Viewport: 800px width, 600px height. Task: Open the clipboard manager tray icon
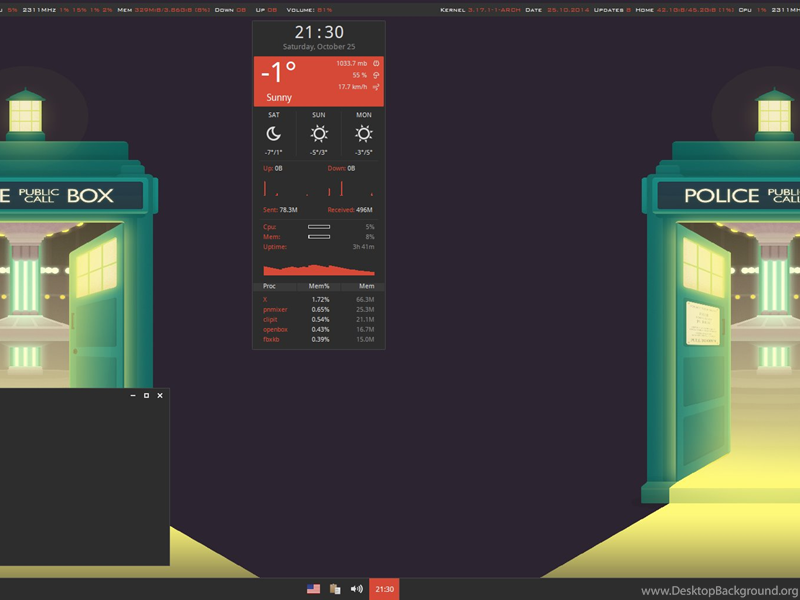tap(335, 589)
